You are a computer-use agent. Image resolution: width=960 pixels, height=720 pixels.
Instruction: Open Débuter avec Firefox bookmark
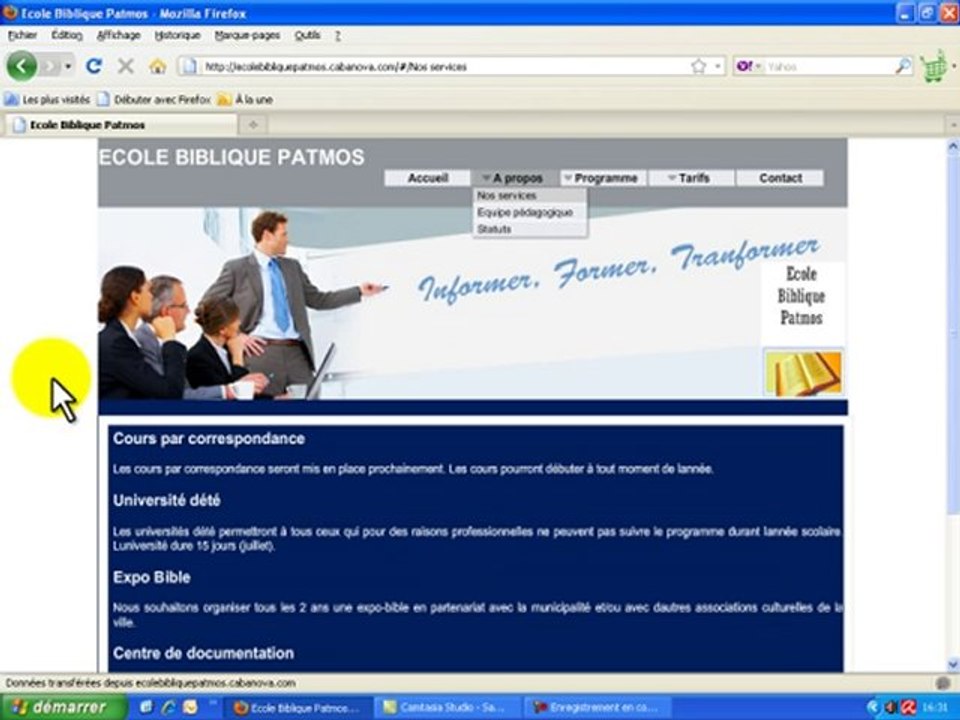click(x=154, y=99)
